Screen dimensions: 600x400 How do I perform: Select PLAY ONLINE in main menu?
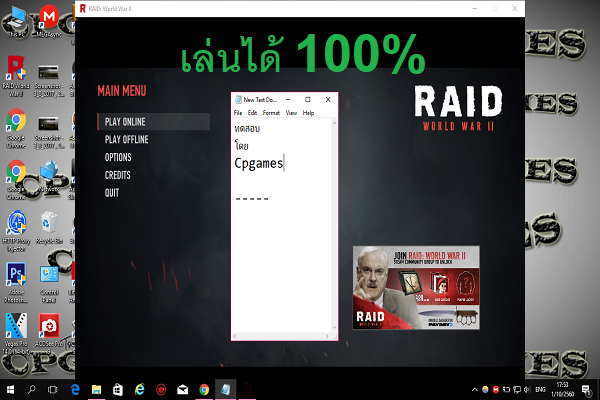(153, 122)
